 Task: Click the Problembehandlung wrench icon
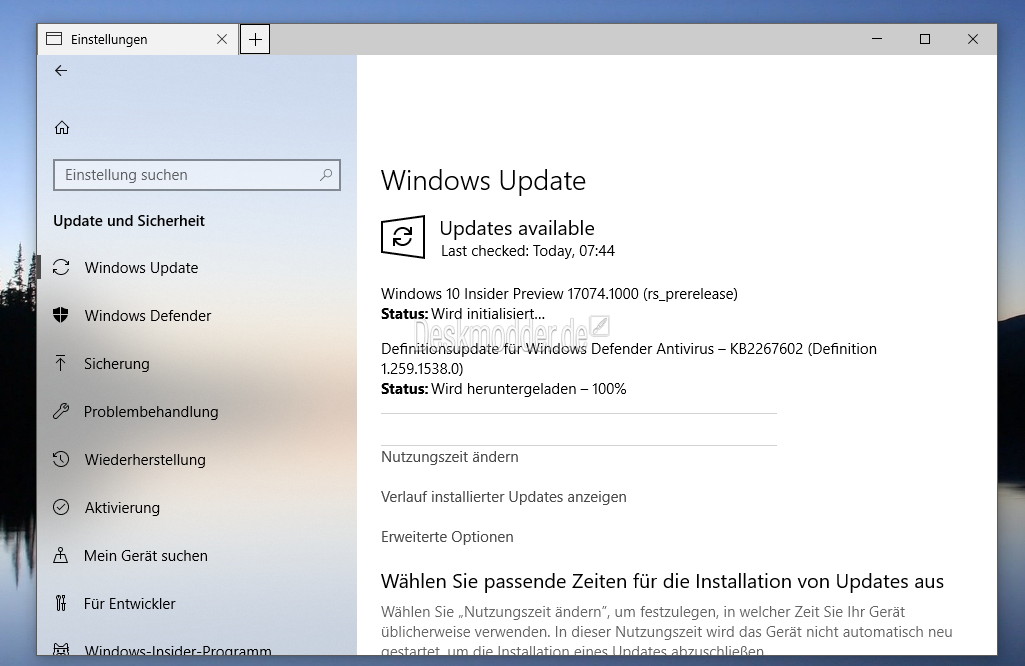coord(62,412)
